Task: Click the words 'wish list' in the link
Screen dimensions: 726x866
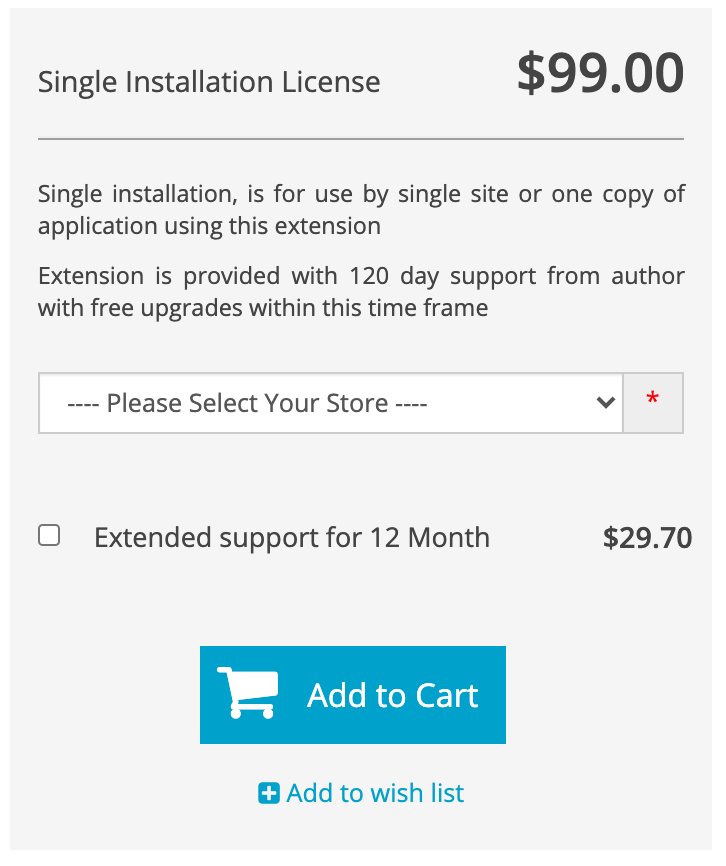Action: click(x=417, y=793)
